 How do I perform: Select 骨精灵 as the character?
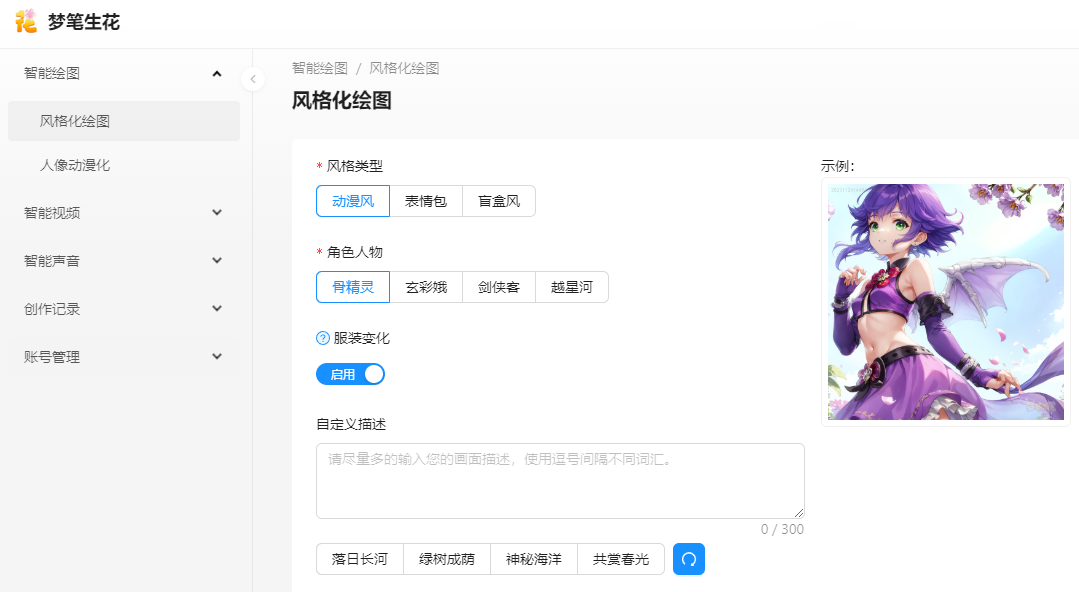tap(353, 287)
